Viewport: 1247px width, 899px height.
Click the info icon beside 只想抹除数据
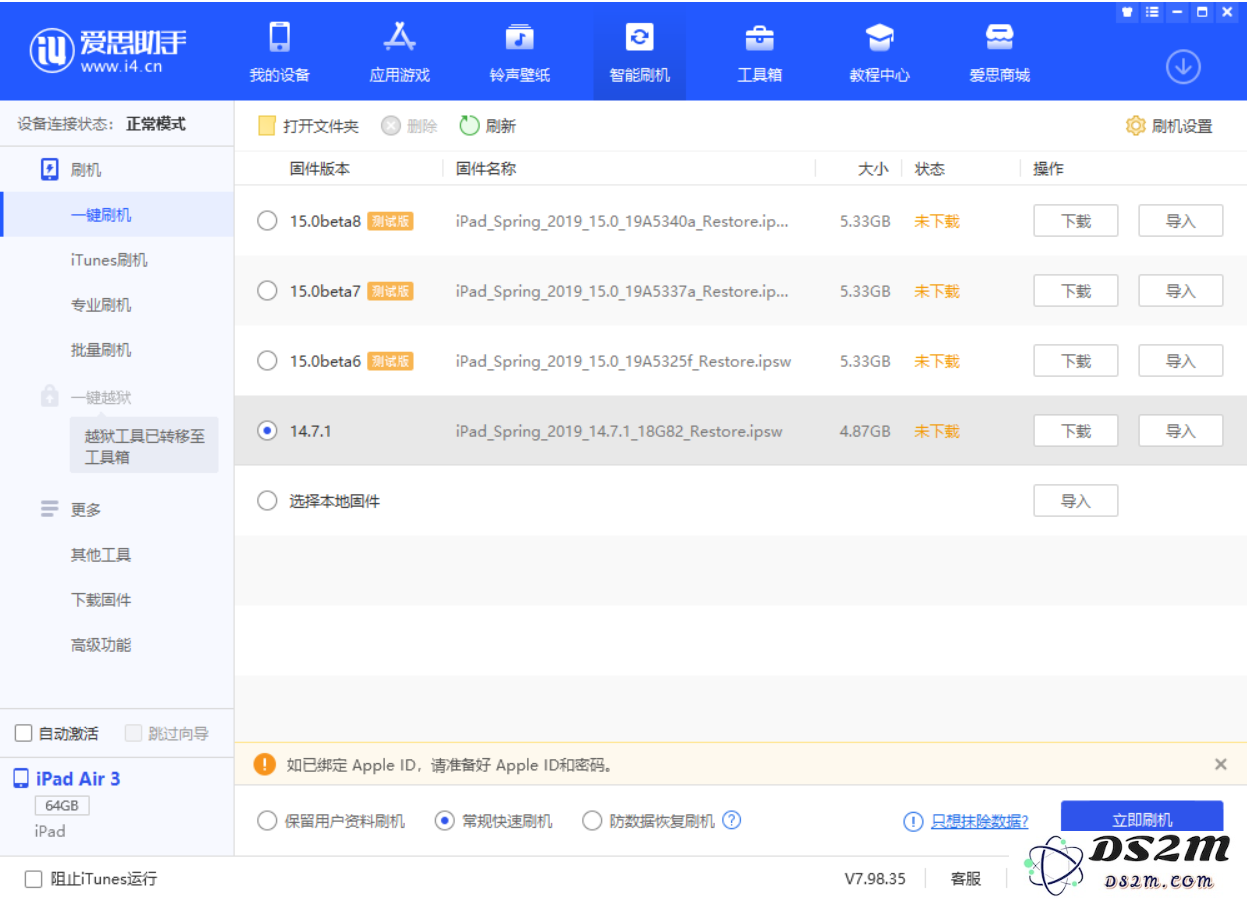(913, 821)
